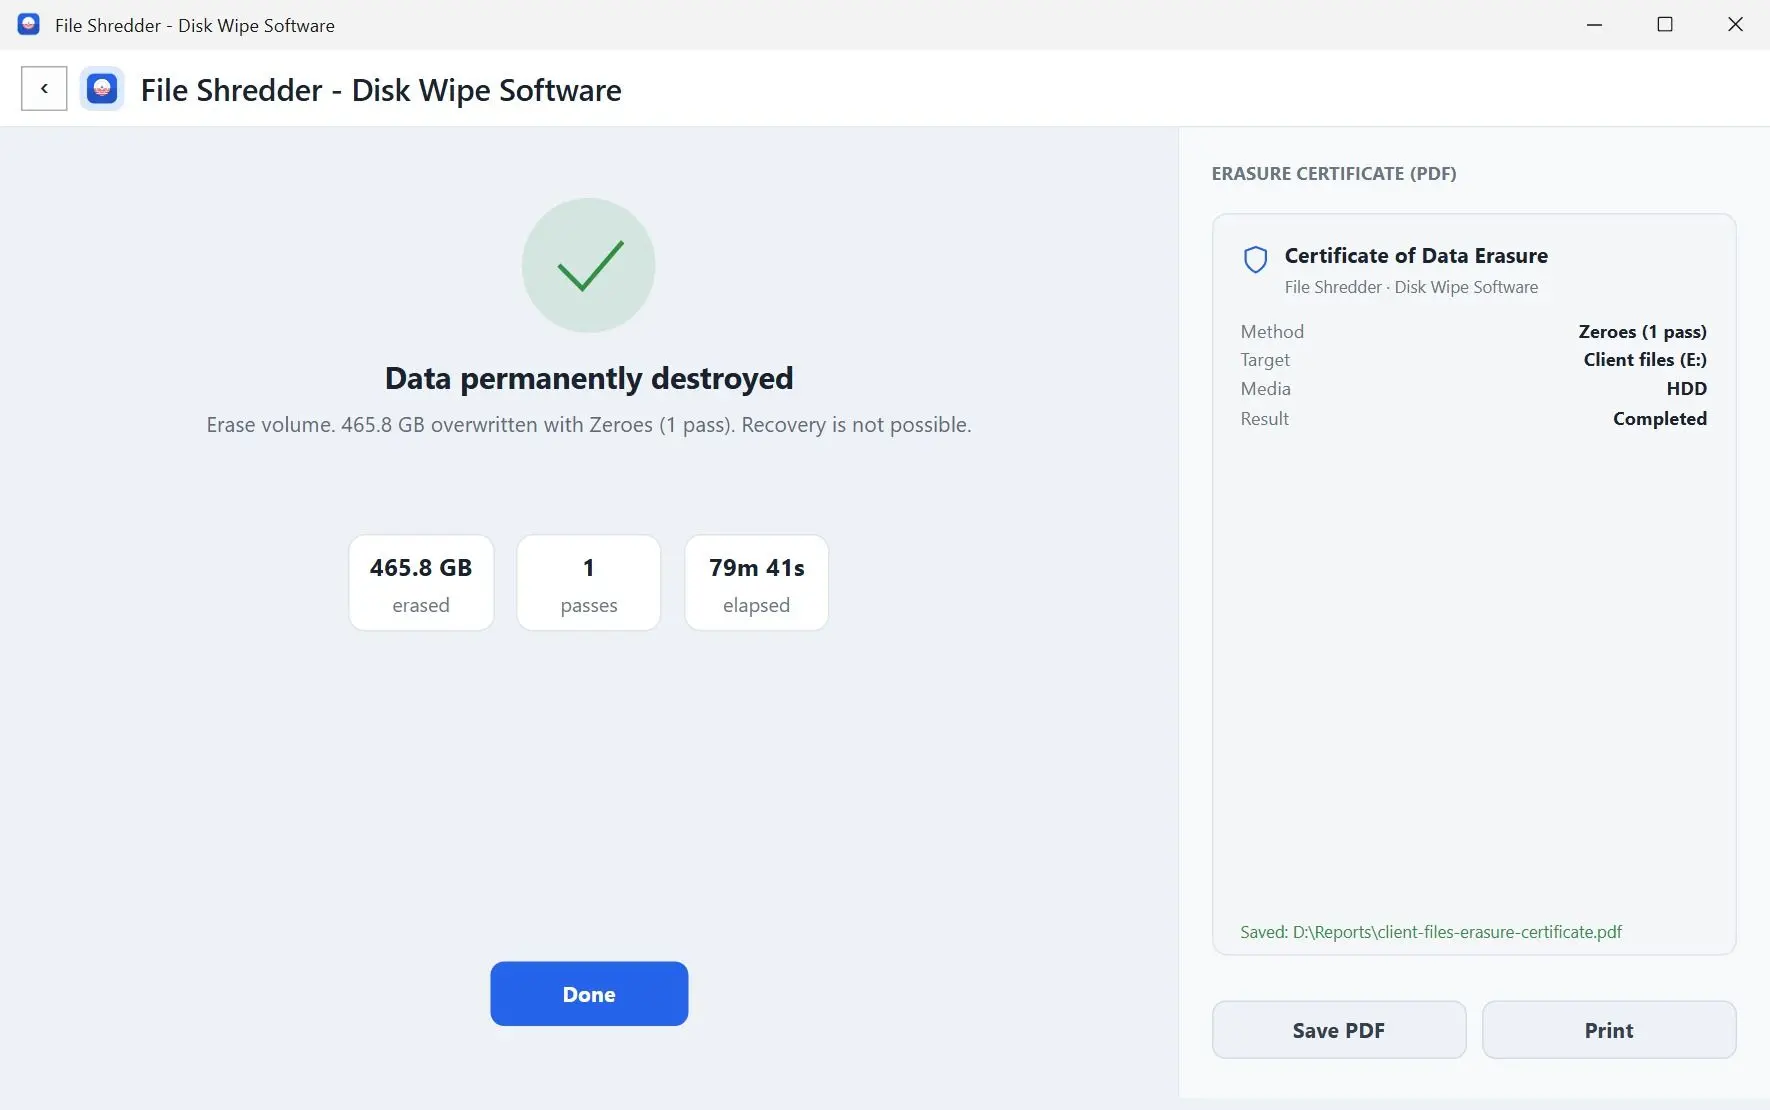1770x1110 pixels.
Task: Click the Done button
Action: tap(589, 994)
